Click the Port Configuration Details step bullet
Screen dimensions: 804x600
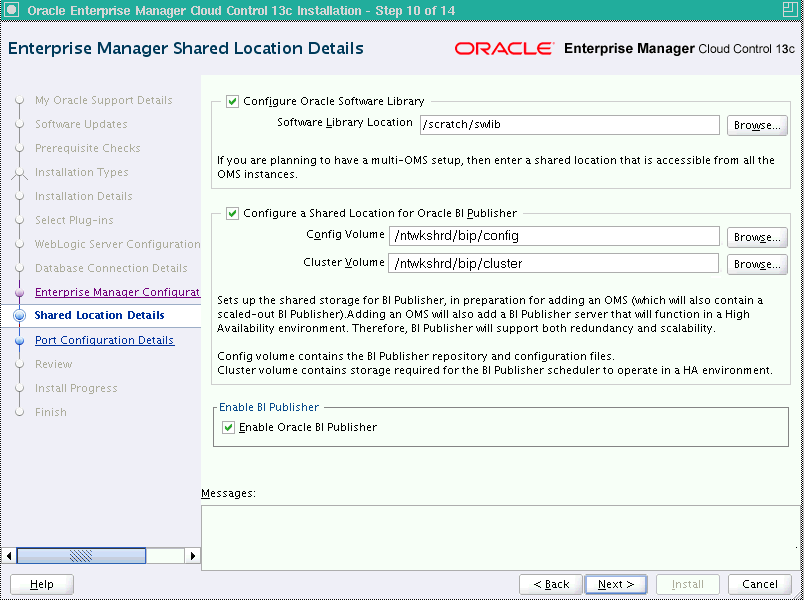(19, 341)
